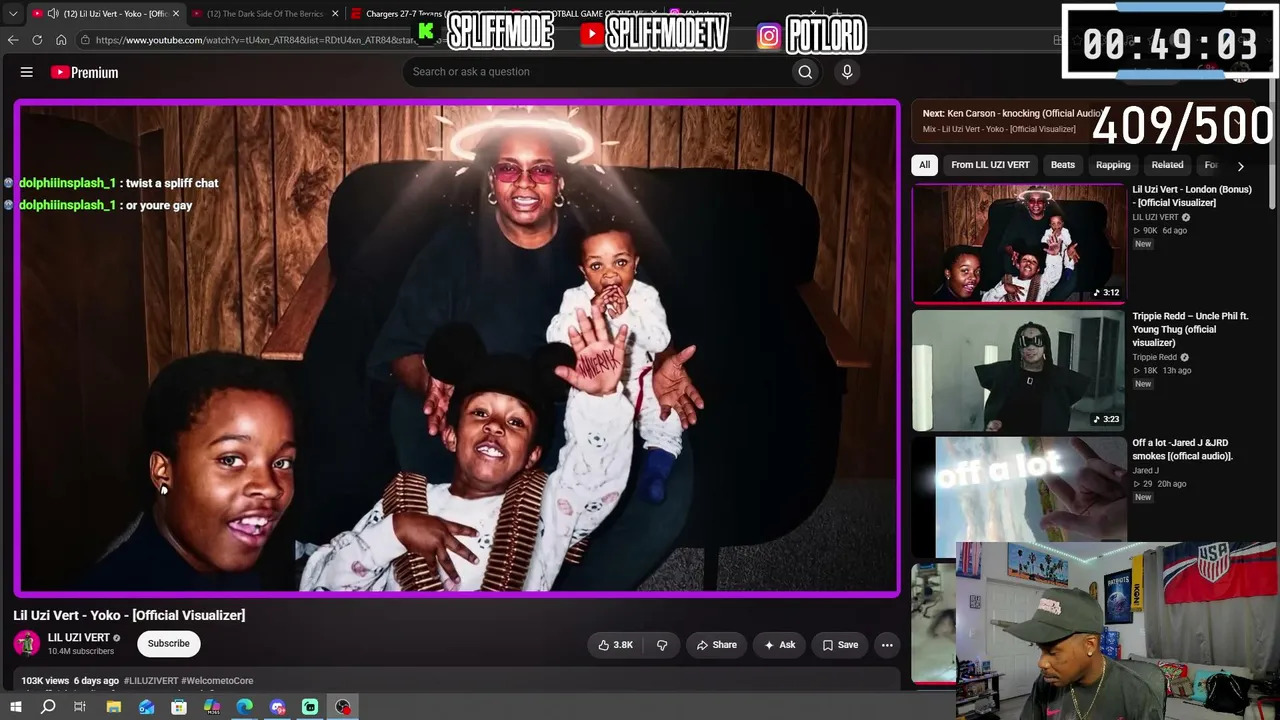Open Trippie Redd Uncle Phil thumbnail
Viewport: 1280px width, 720px height.
click(1018, 370)
